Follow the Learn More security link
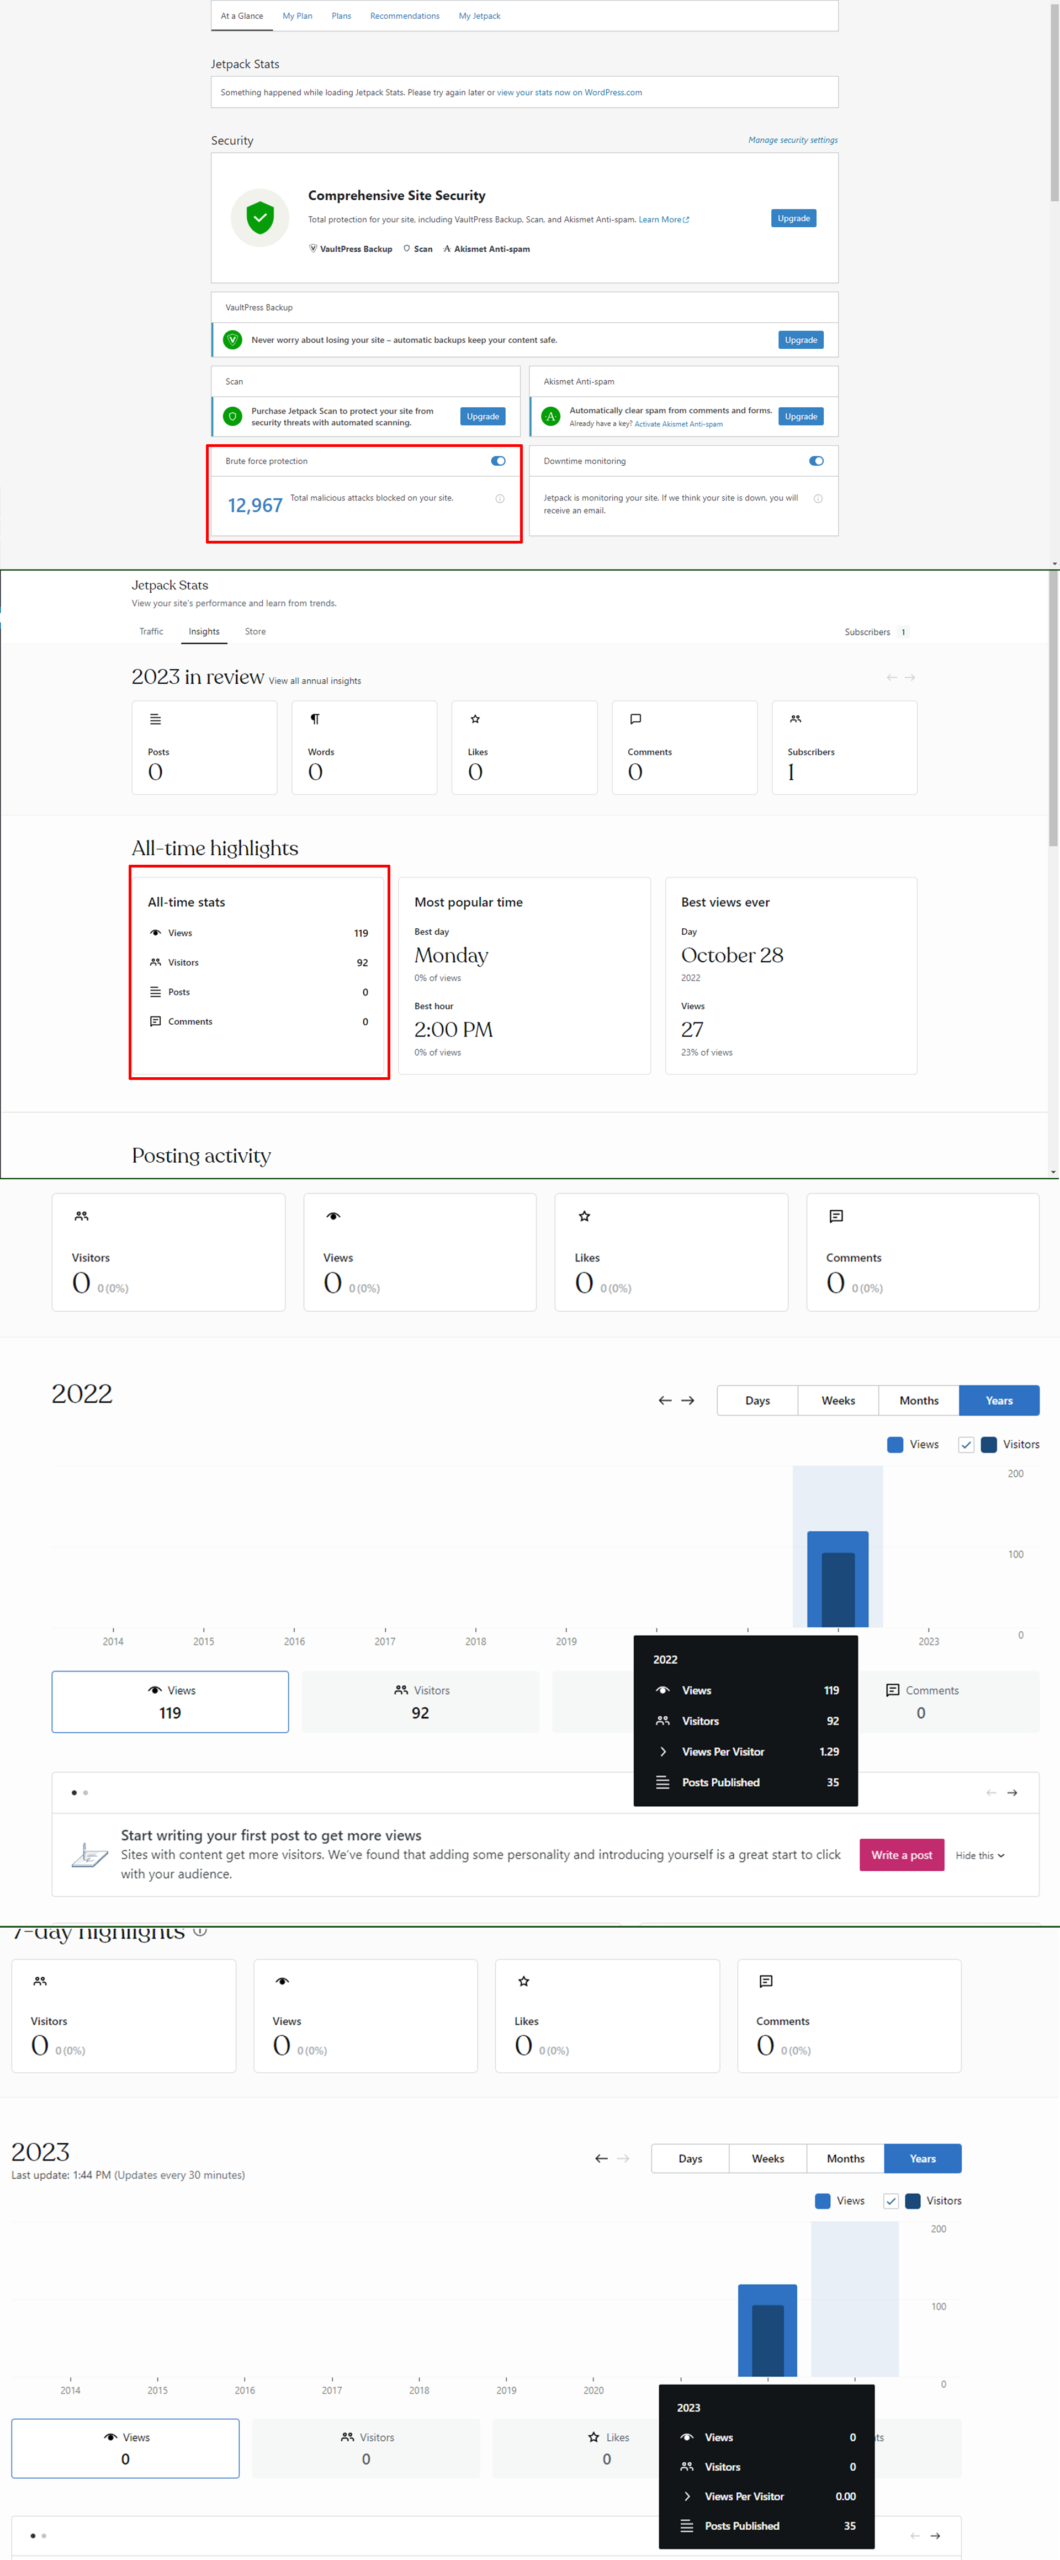This screenshot has height=2560, width=1060. point(663,220)
